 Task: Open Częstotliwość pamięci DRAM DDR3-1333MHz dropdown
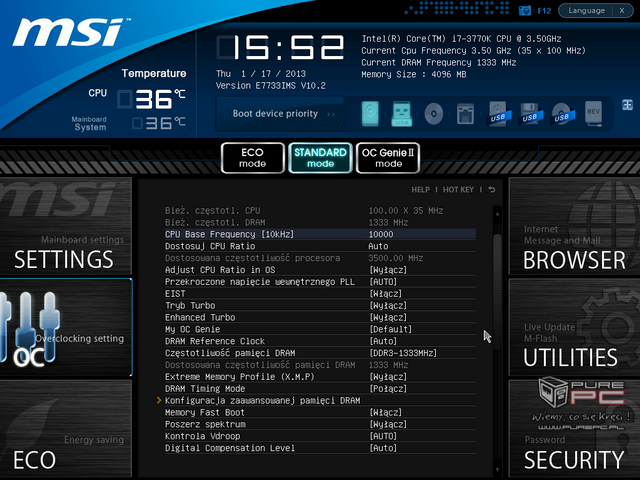(403, 353)
